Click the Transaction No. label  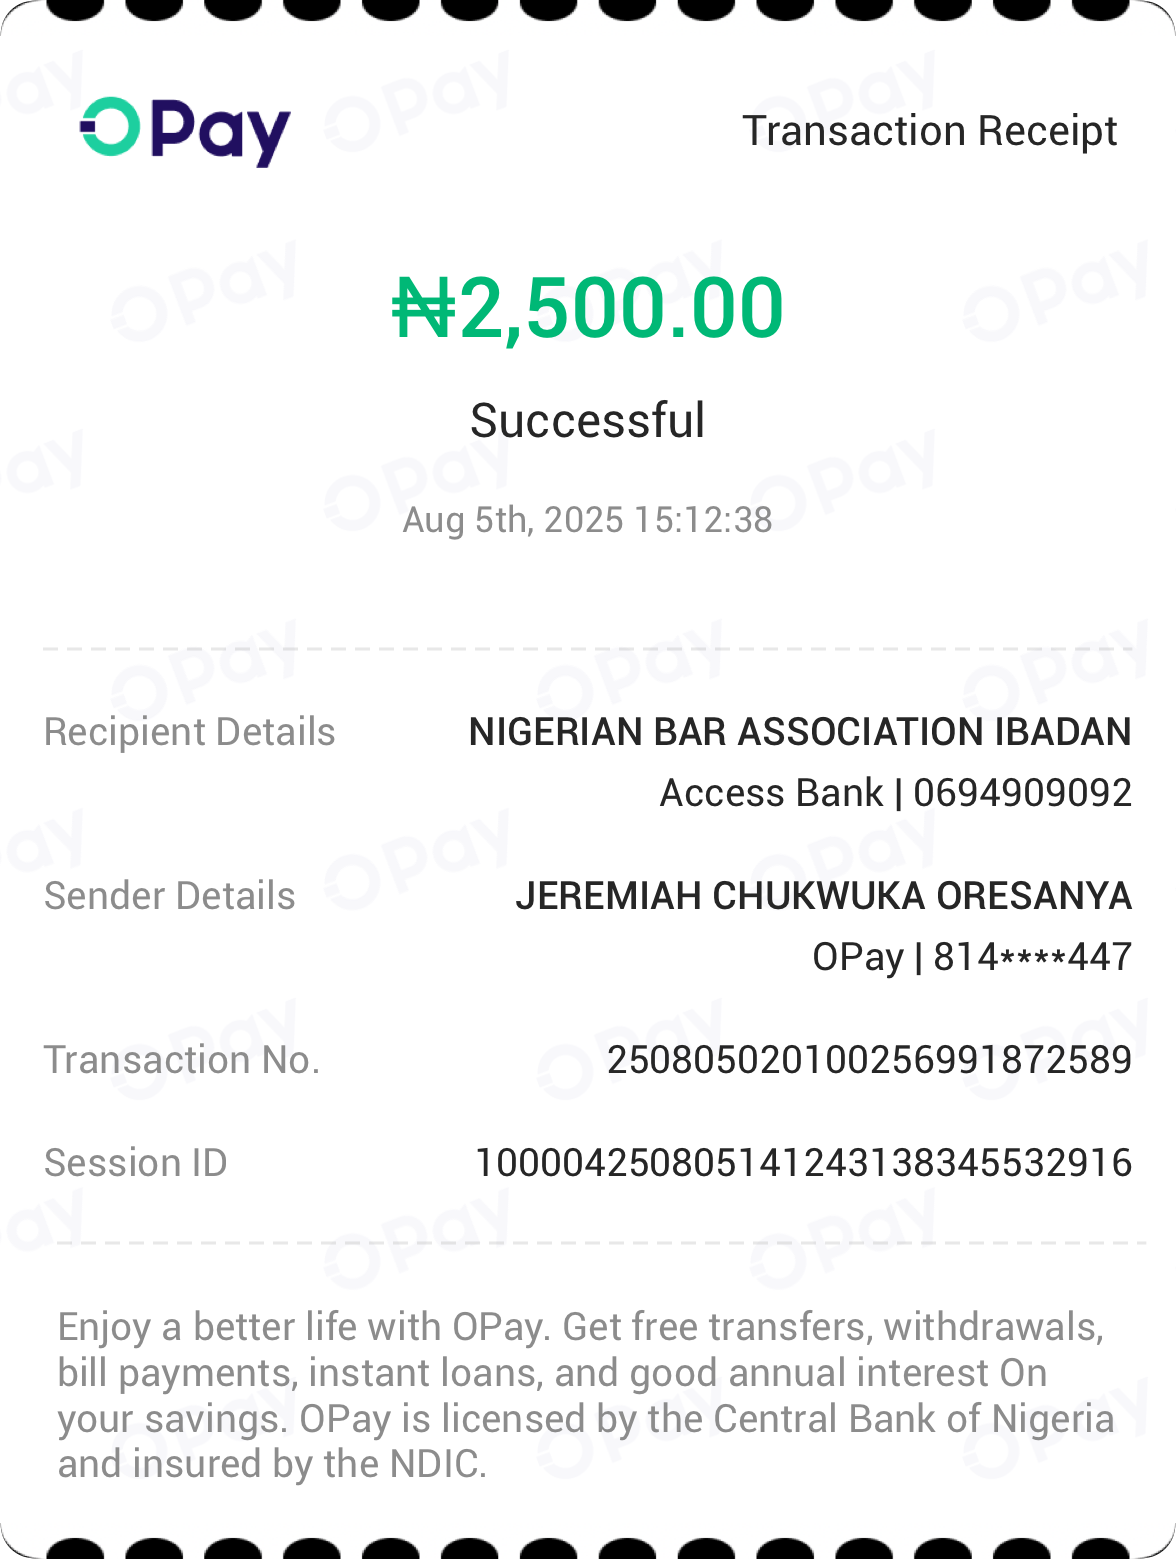pyautogui.click(x=182, y=1060)
